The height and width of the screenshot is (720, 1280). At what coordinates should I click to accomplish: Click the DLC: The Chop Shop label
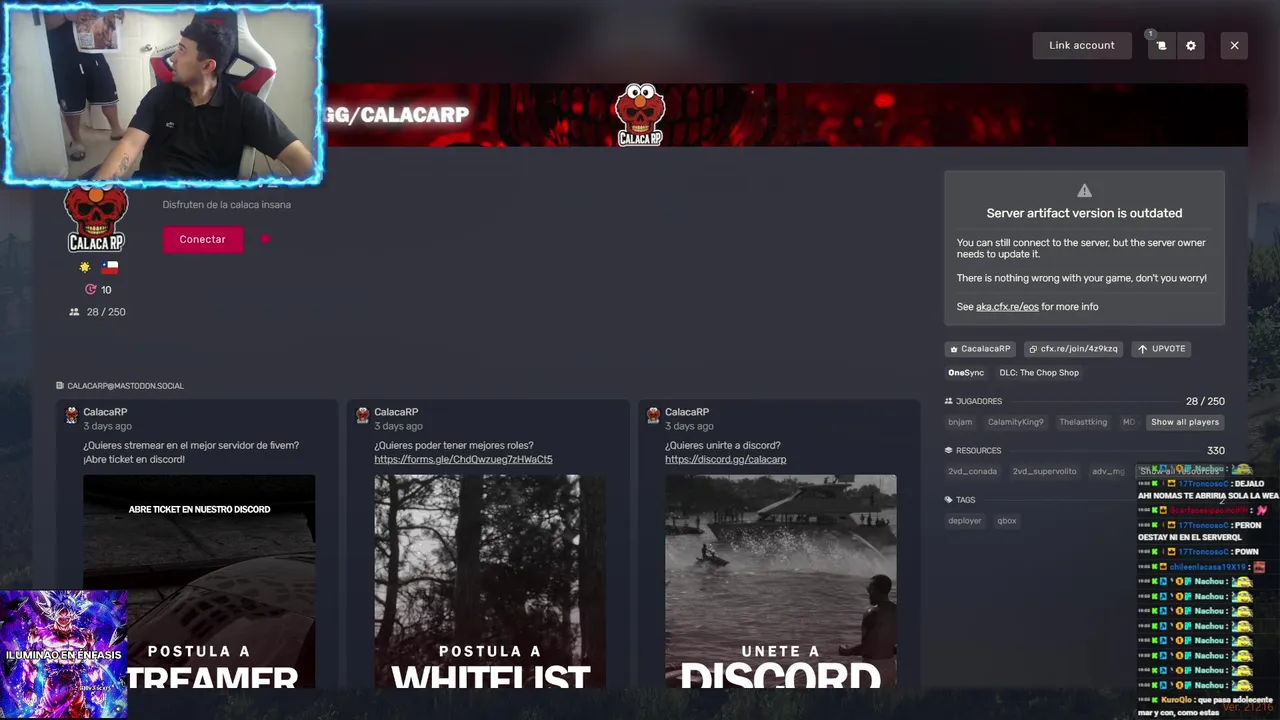coord(1039,373)
